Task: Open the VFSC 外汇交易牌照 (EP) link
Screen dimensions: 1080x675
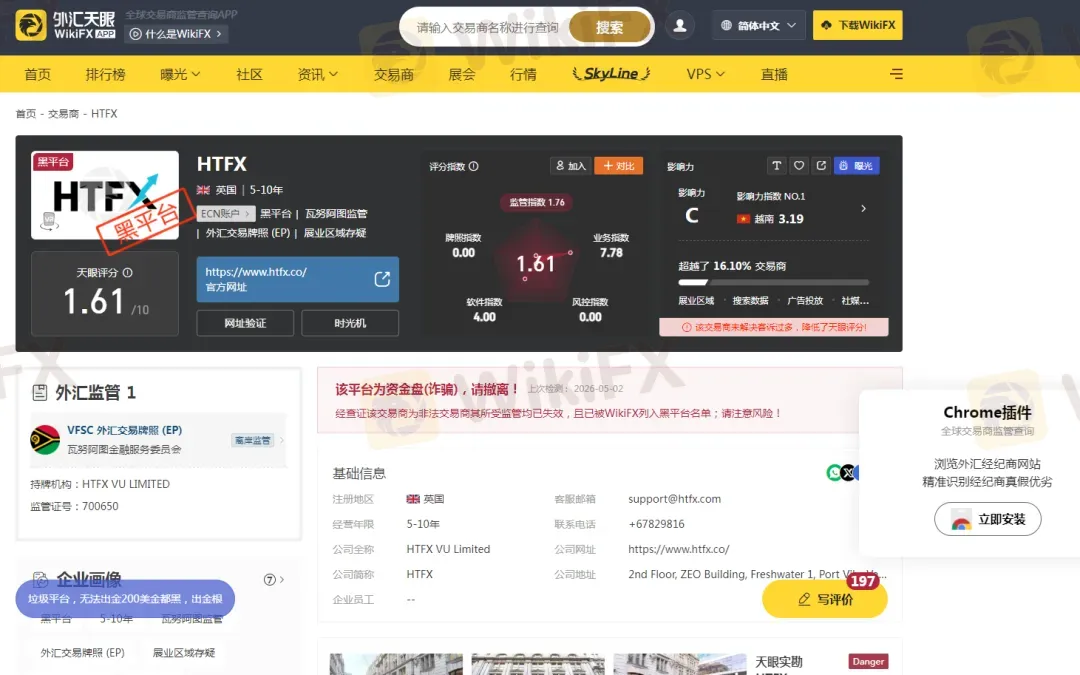Action: click(125, 430)
